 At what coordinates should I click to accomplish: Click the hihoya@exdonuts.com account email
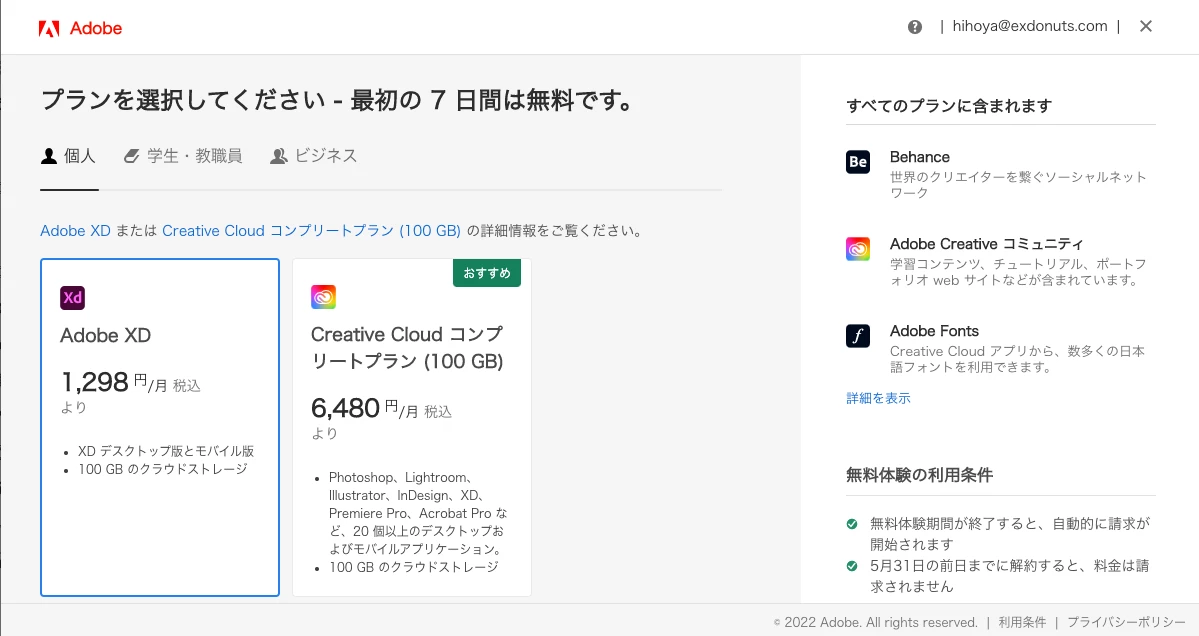point(1029,26)
